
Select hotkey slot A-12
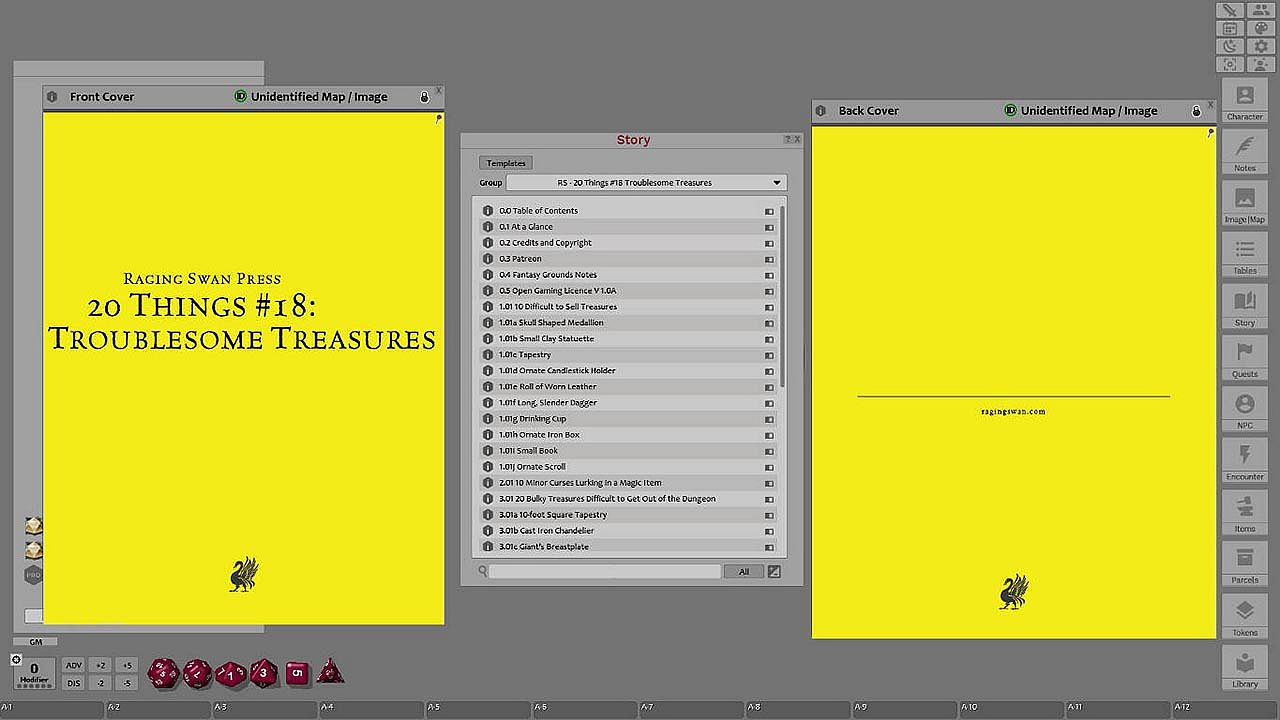(1226, 709)
